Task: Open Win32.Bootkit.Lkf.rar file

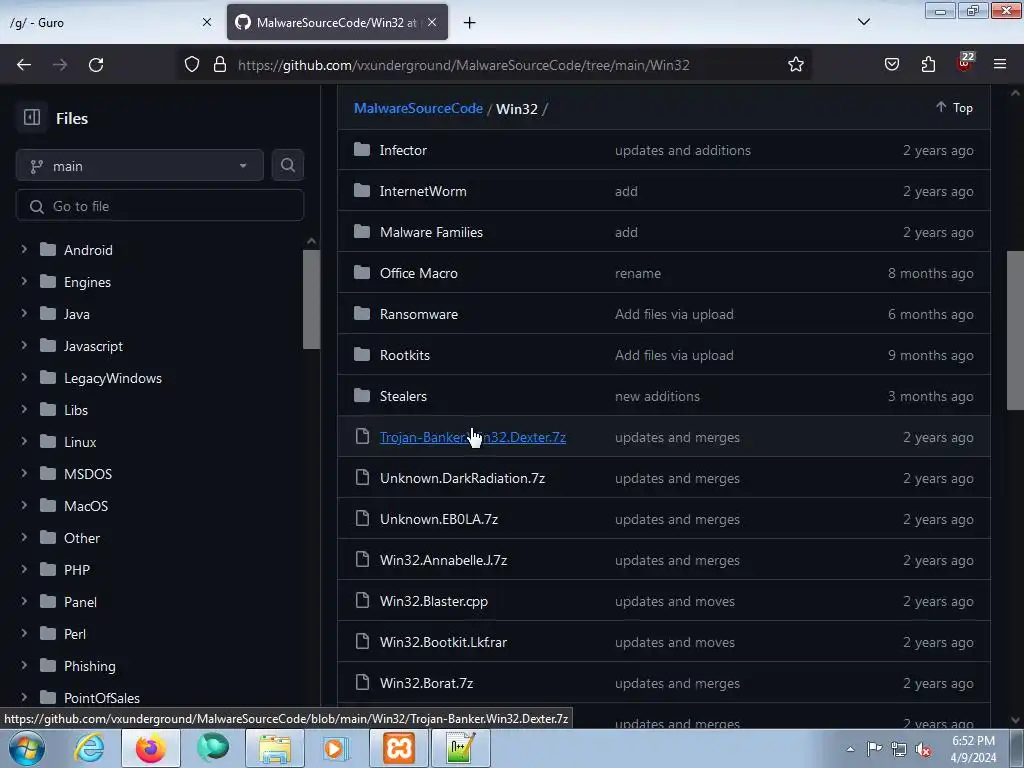Action: (x=443, y=643)
